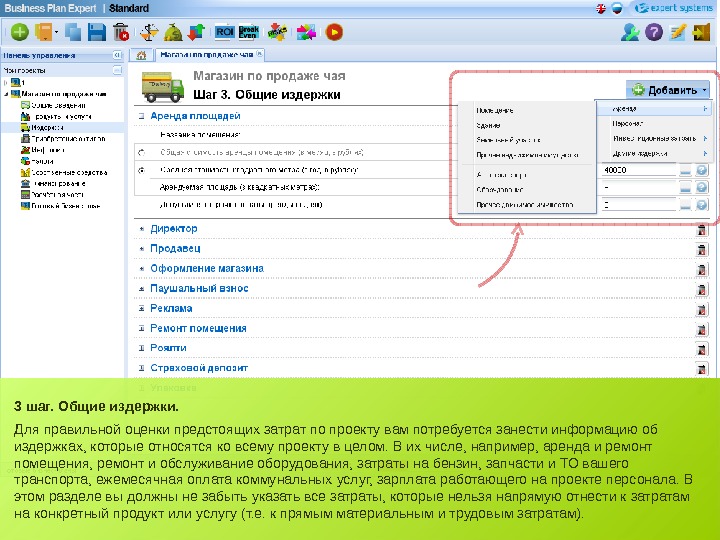
Task: Select Издержки in project tree
Action: click(x=47, y=128)
